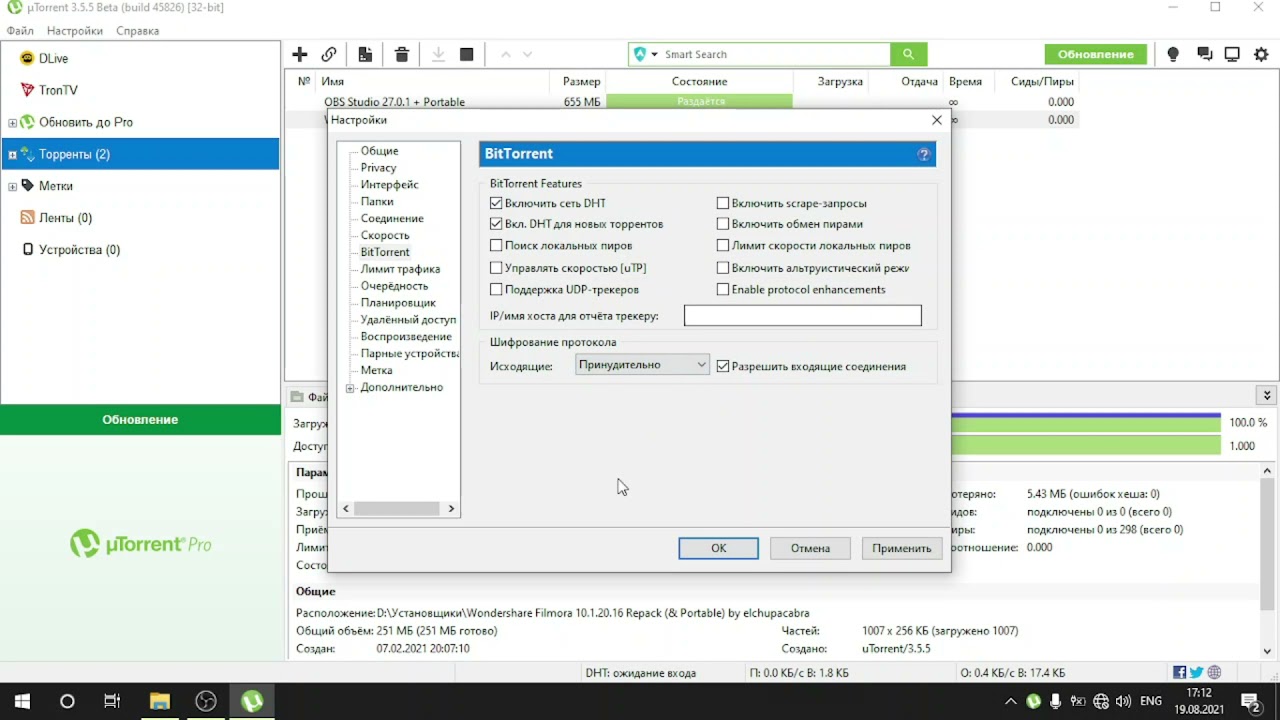This screenshot has height=720, width=1280.
Task: Click the help question mark in BitTorrent header
Action: [923, 154]
